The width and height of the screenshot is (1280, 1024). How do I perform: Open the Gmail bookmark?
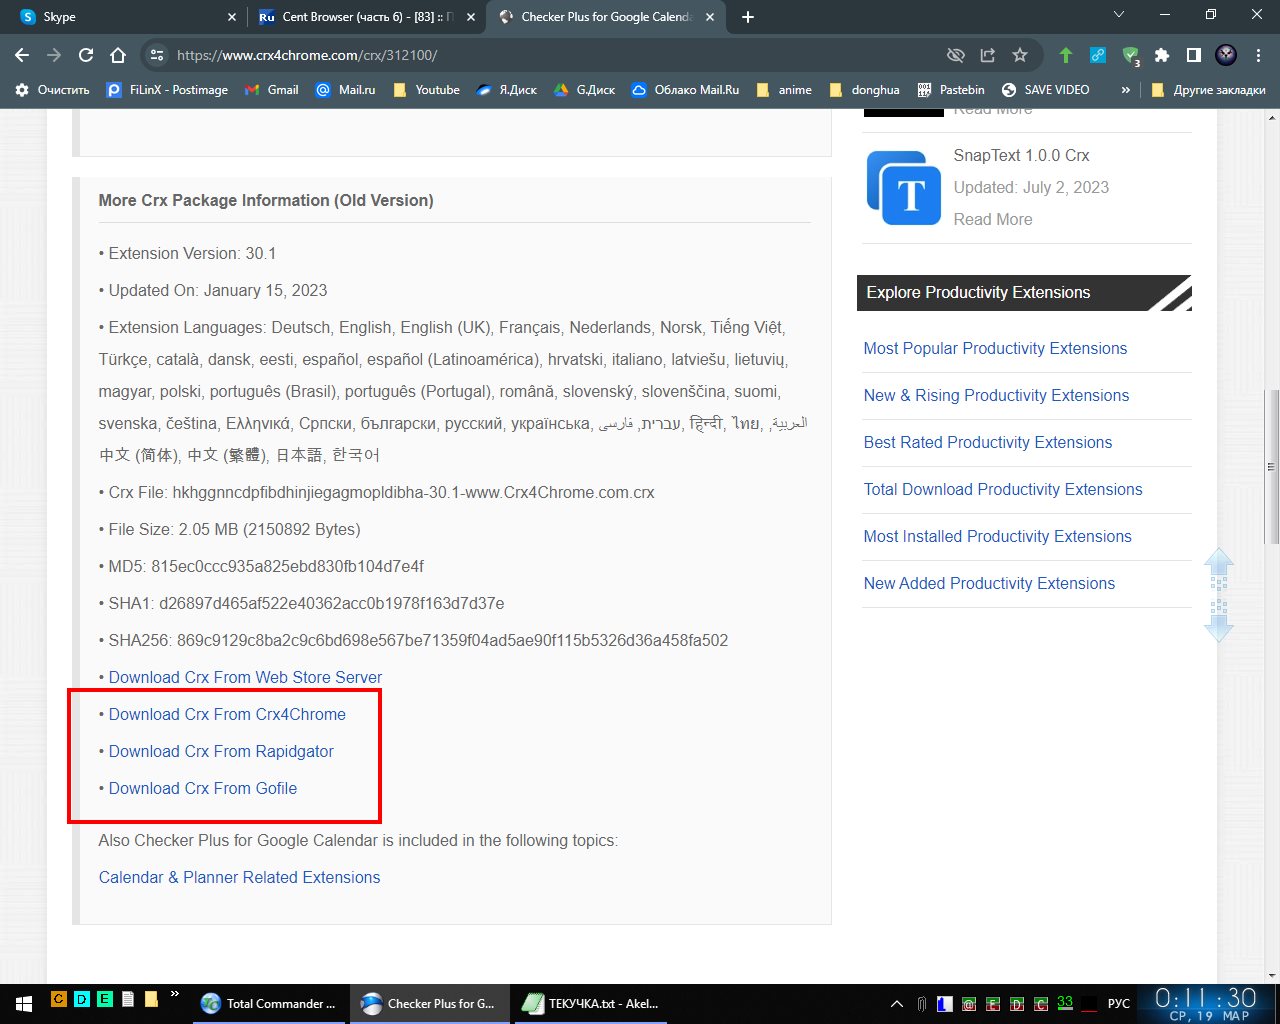(271, 90)
